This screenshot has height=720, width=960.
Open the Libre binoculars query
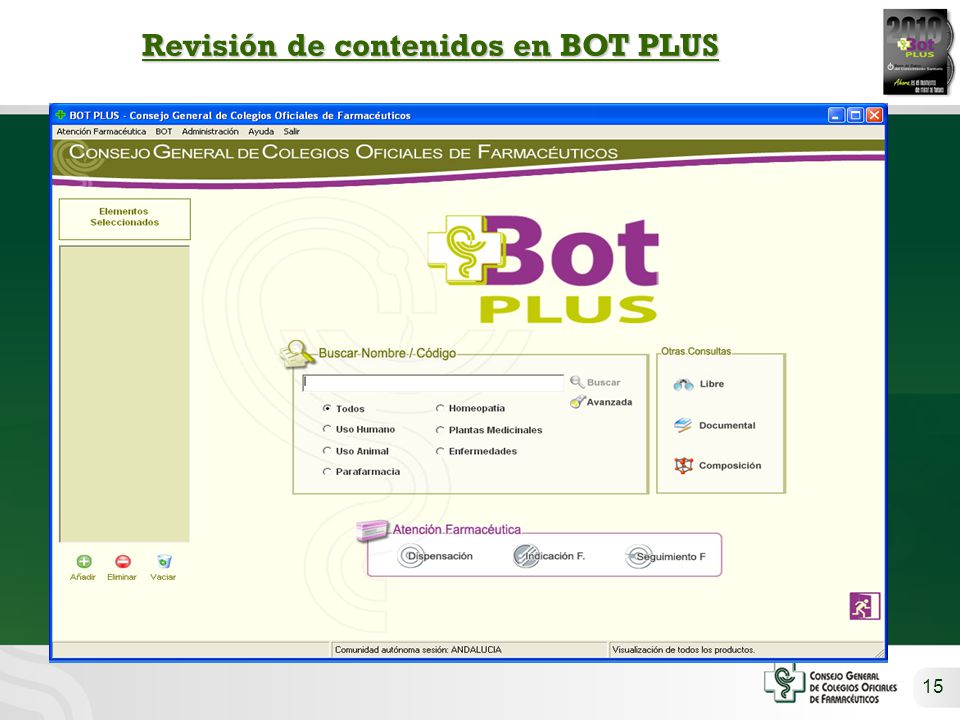click(699, 384)
